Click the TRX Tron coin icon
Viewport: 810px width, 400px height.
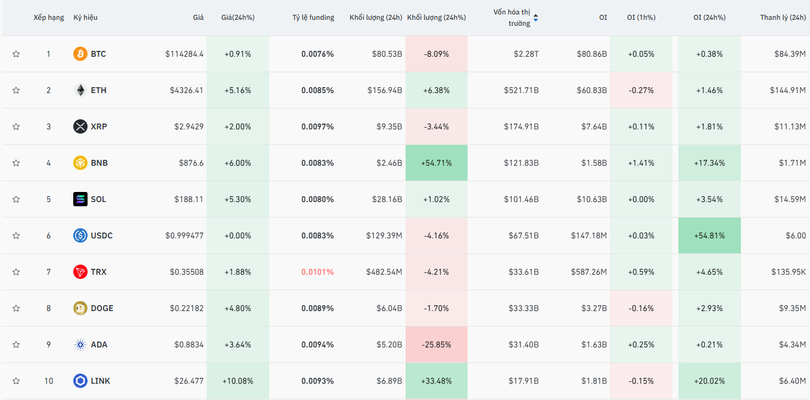[x=80, y=272]
